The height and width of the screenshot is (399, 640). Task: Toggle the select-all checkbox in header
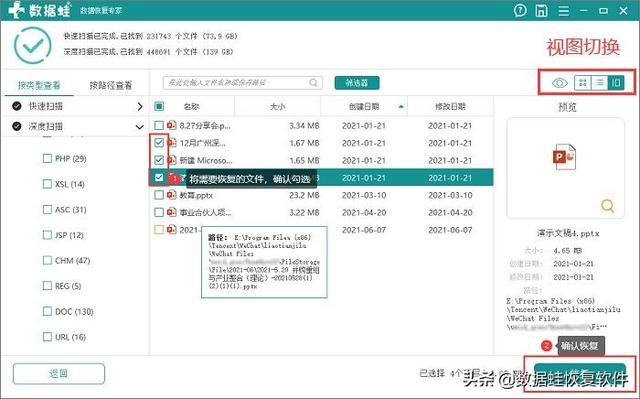(x=159, y=106)
